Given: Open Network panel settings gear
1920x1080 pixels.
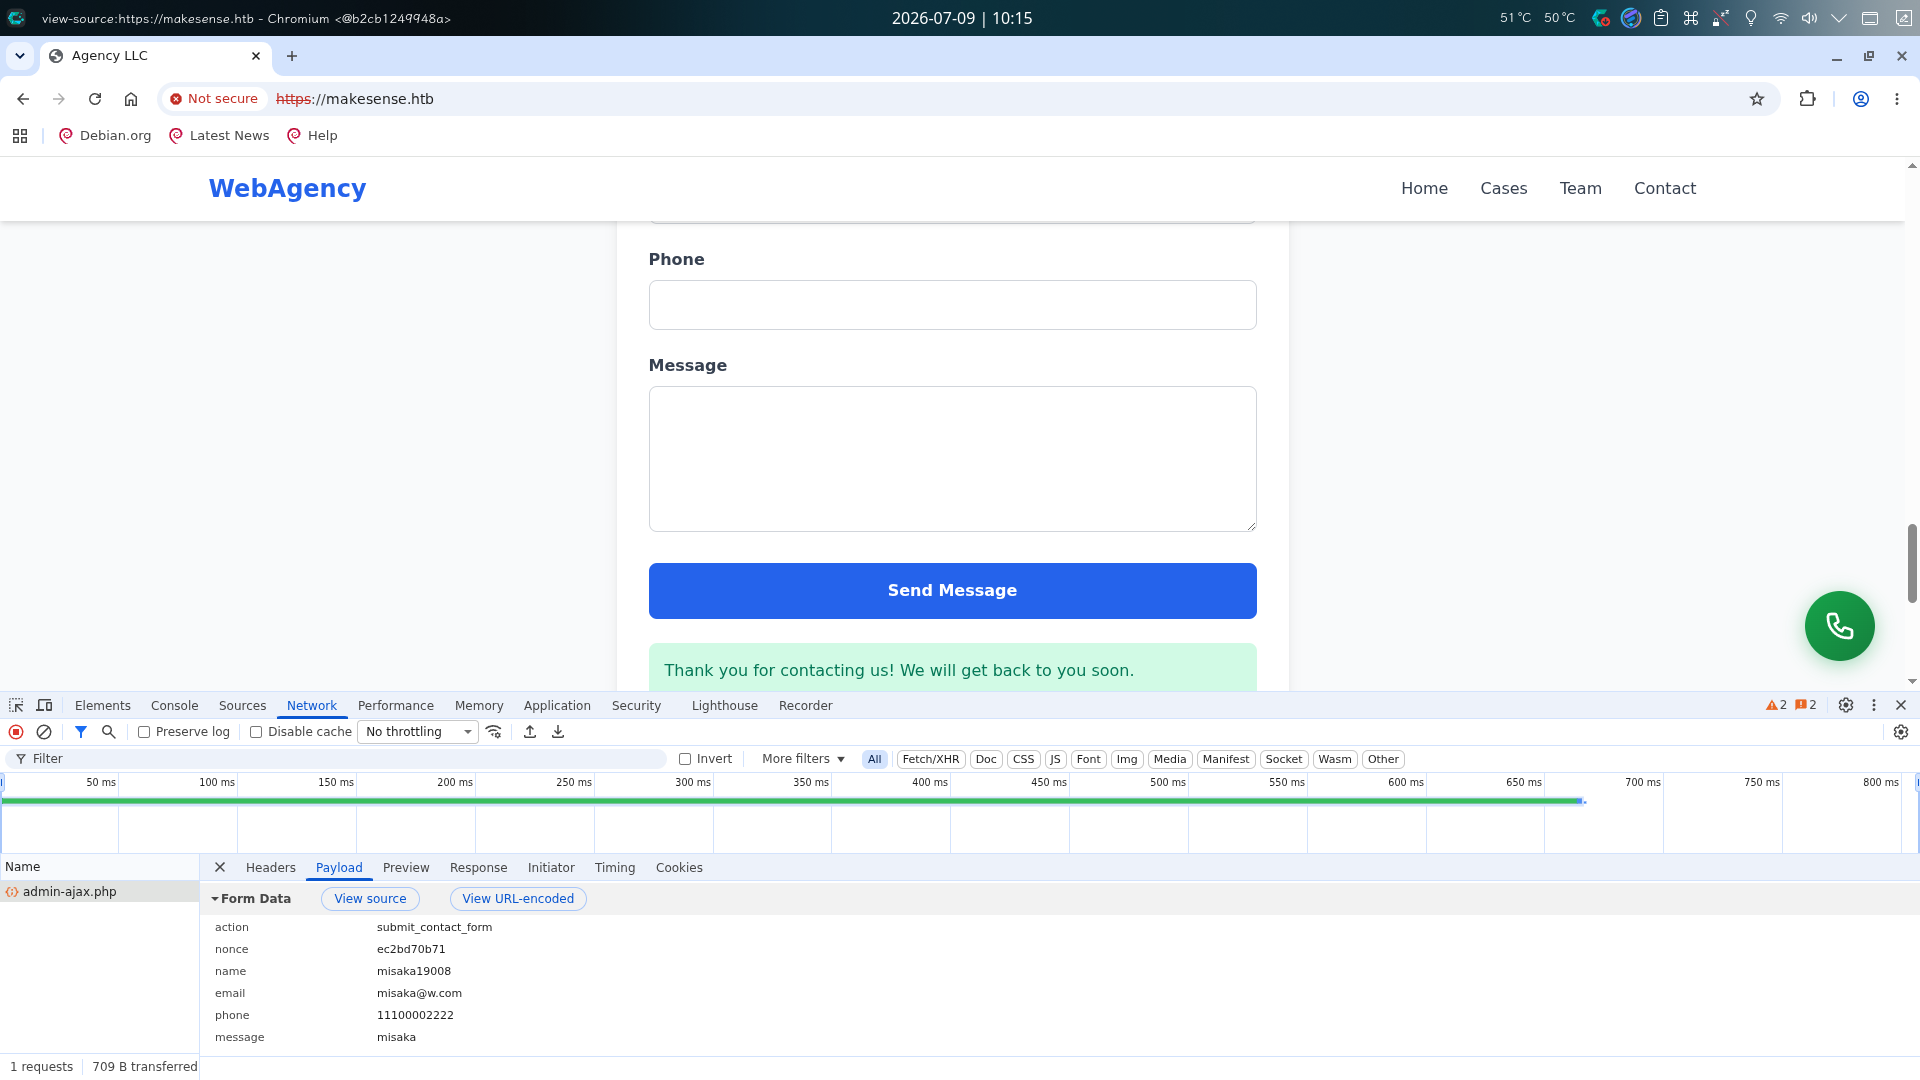Looking at the screenshot, I should pyautogui.click(x=1901, y=732).
